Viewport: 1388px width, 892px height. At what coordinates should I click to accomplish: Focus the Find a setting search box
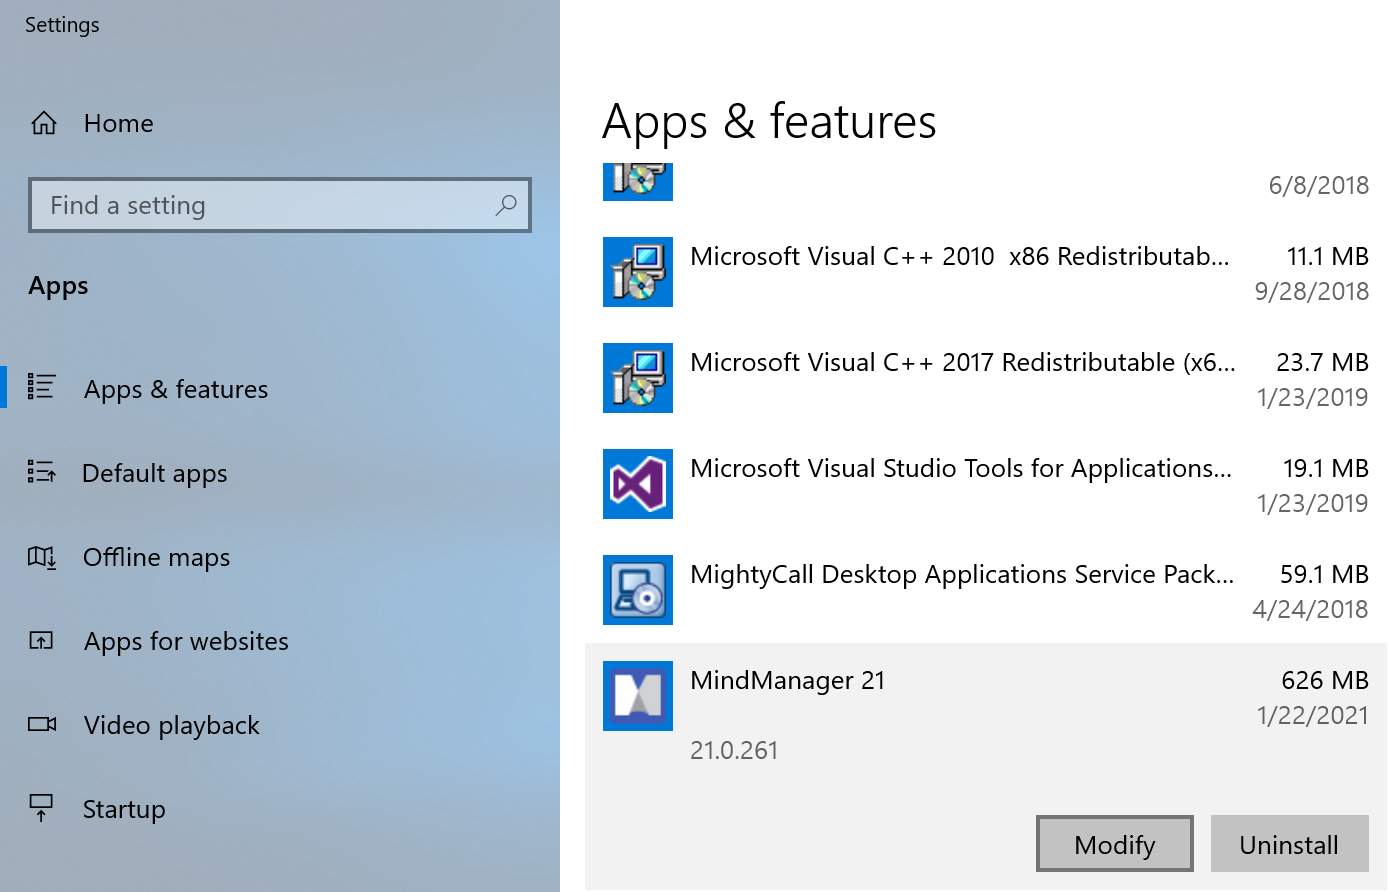280,205
